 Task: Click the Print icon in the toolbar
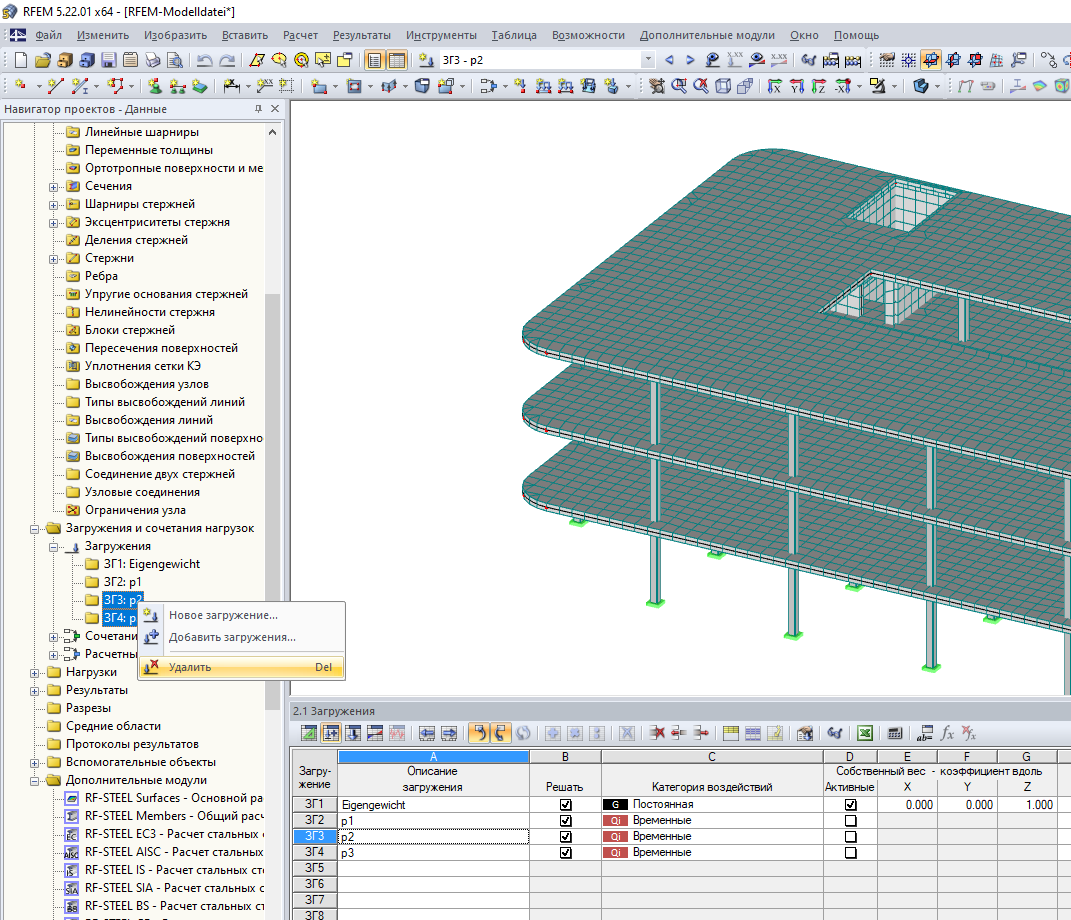(x=152, y=60)
